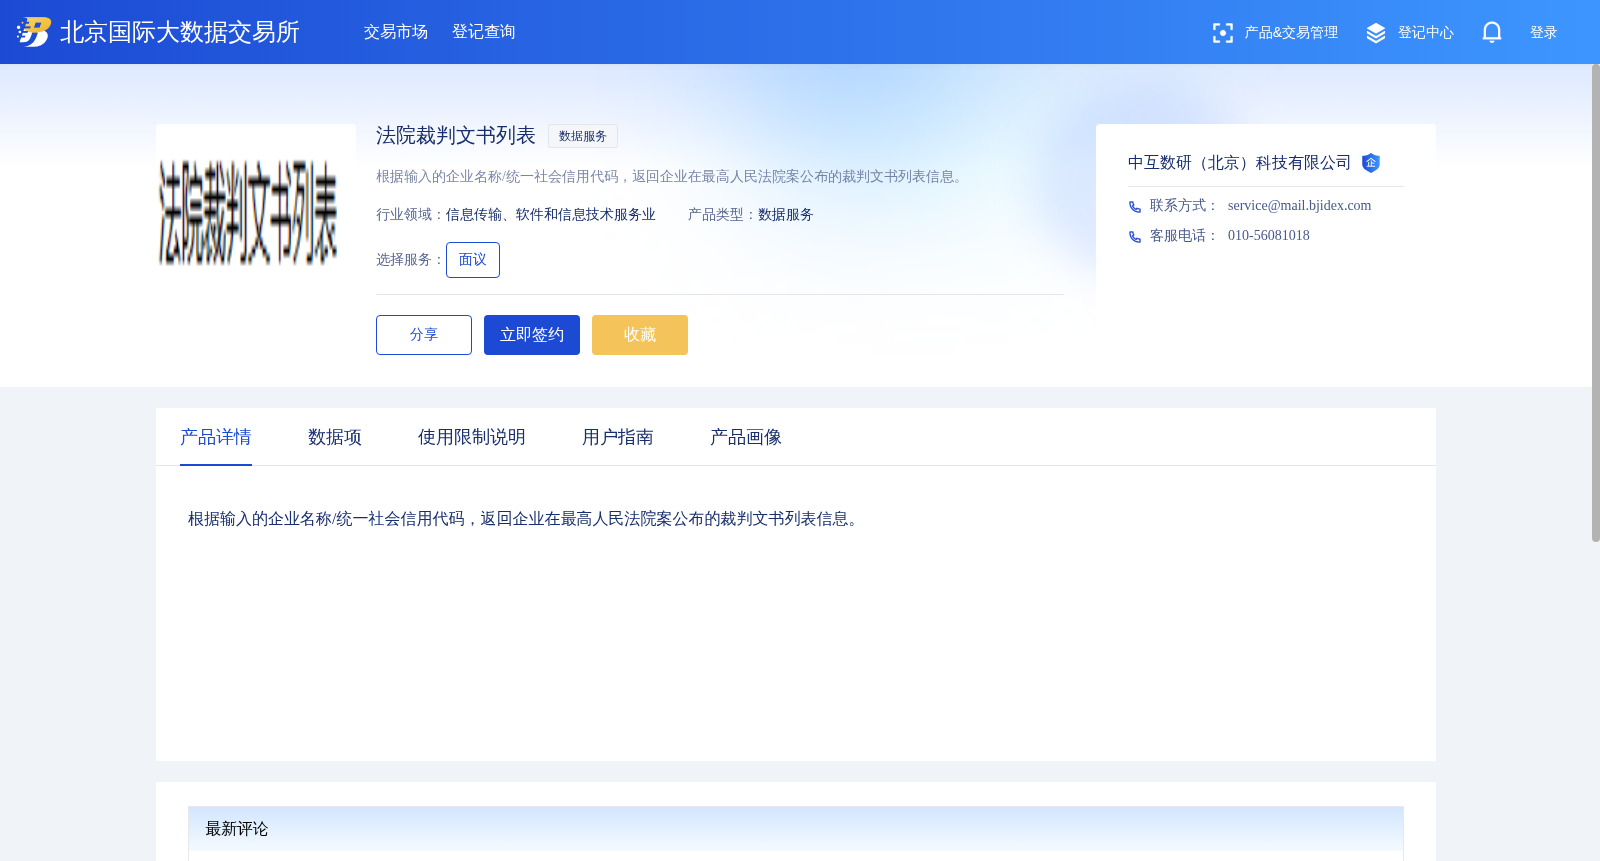Open the notification bell icon
1600x861 pixels.
tap(1492, 32)
